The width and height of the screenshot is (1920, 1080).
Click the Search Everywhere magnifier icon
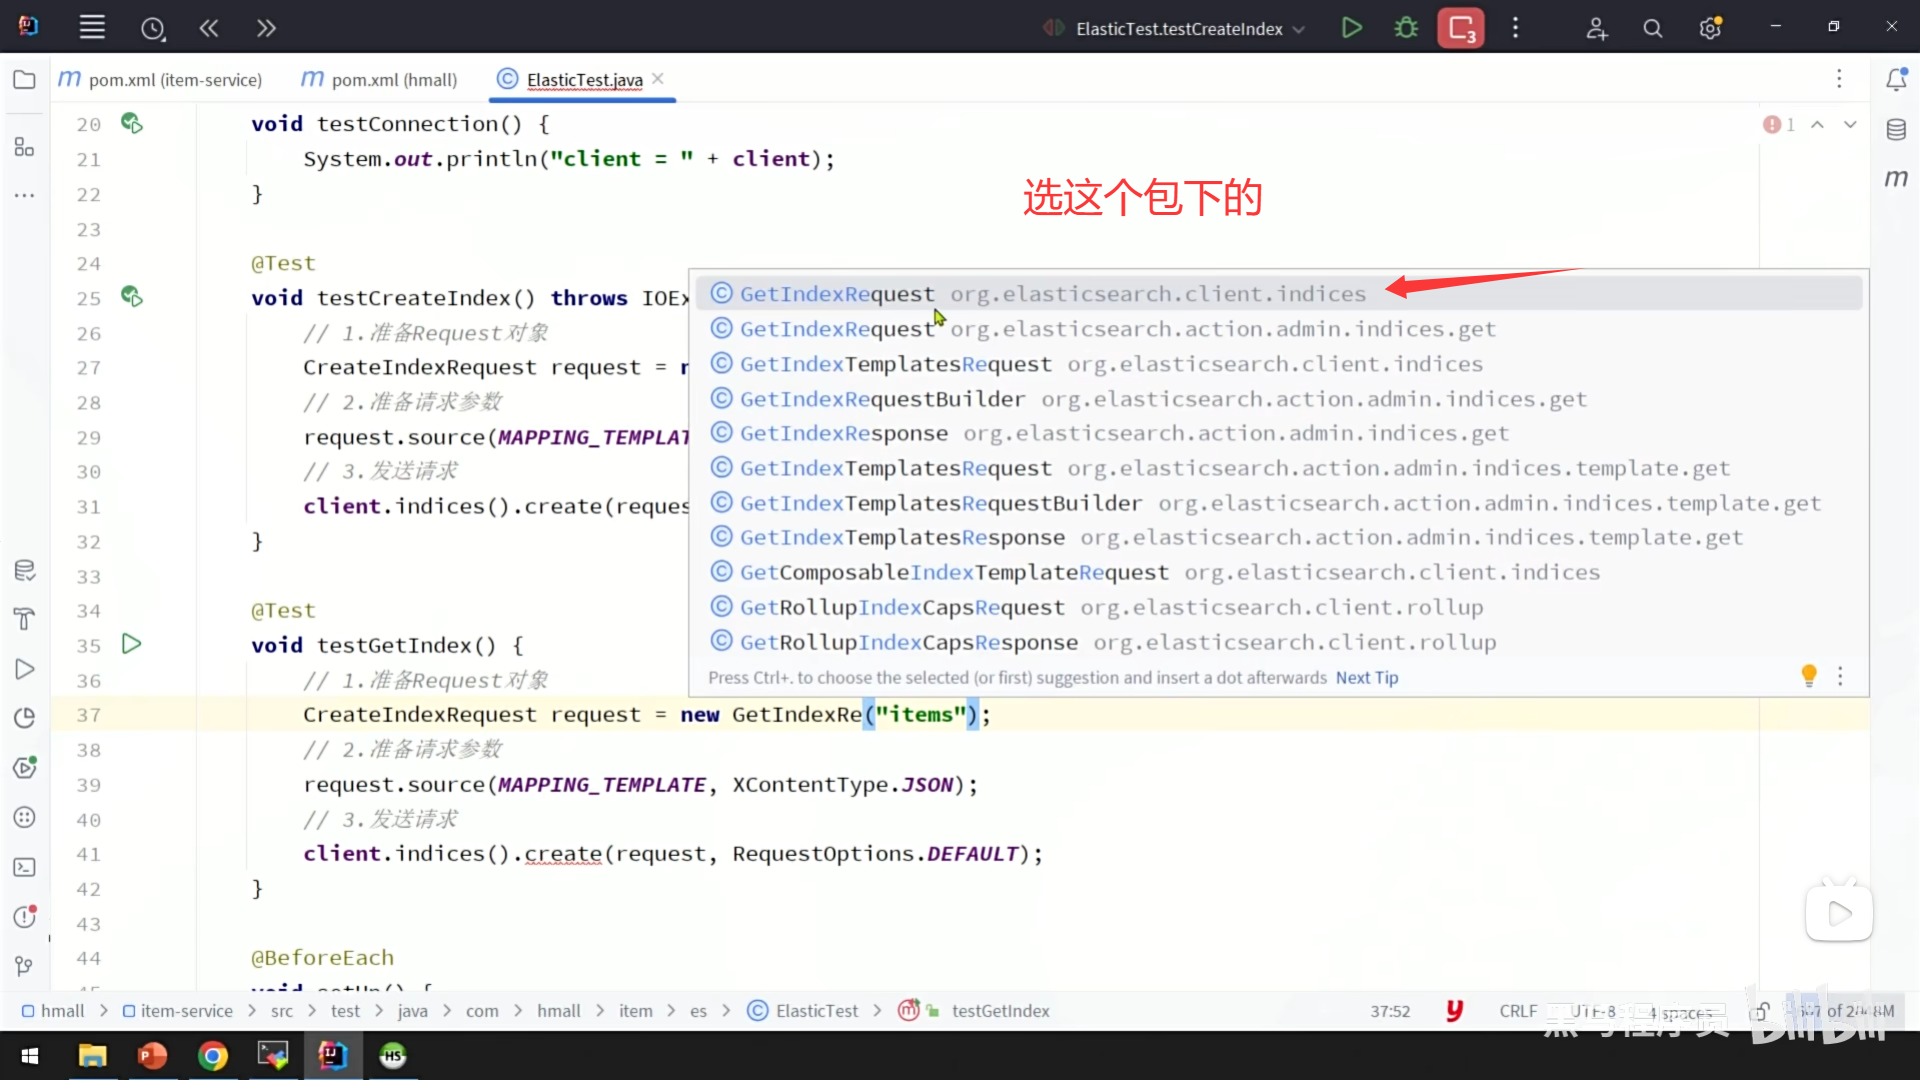tap(1652, 28)
